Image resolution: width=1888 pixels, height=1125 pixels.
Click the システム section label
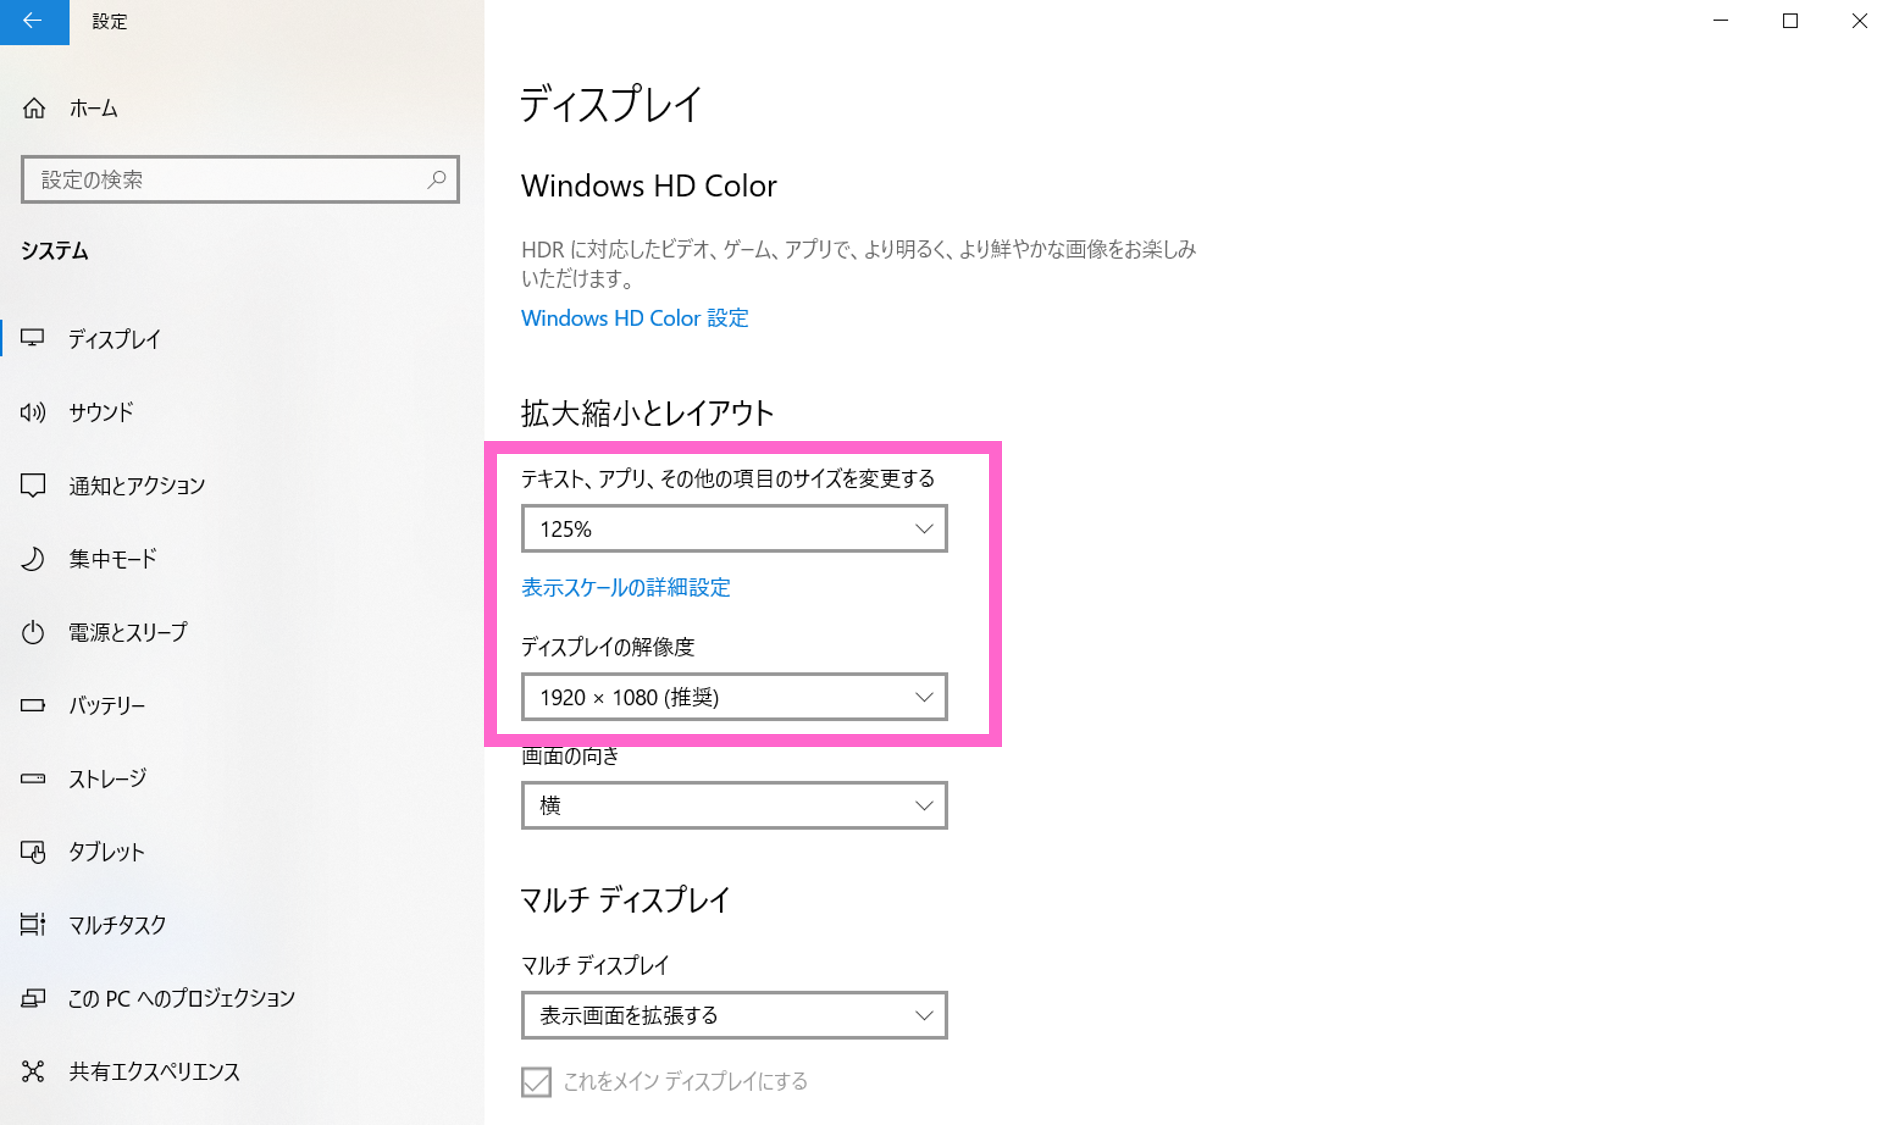(x=54, y=251)
